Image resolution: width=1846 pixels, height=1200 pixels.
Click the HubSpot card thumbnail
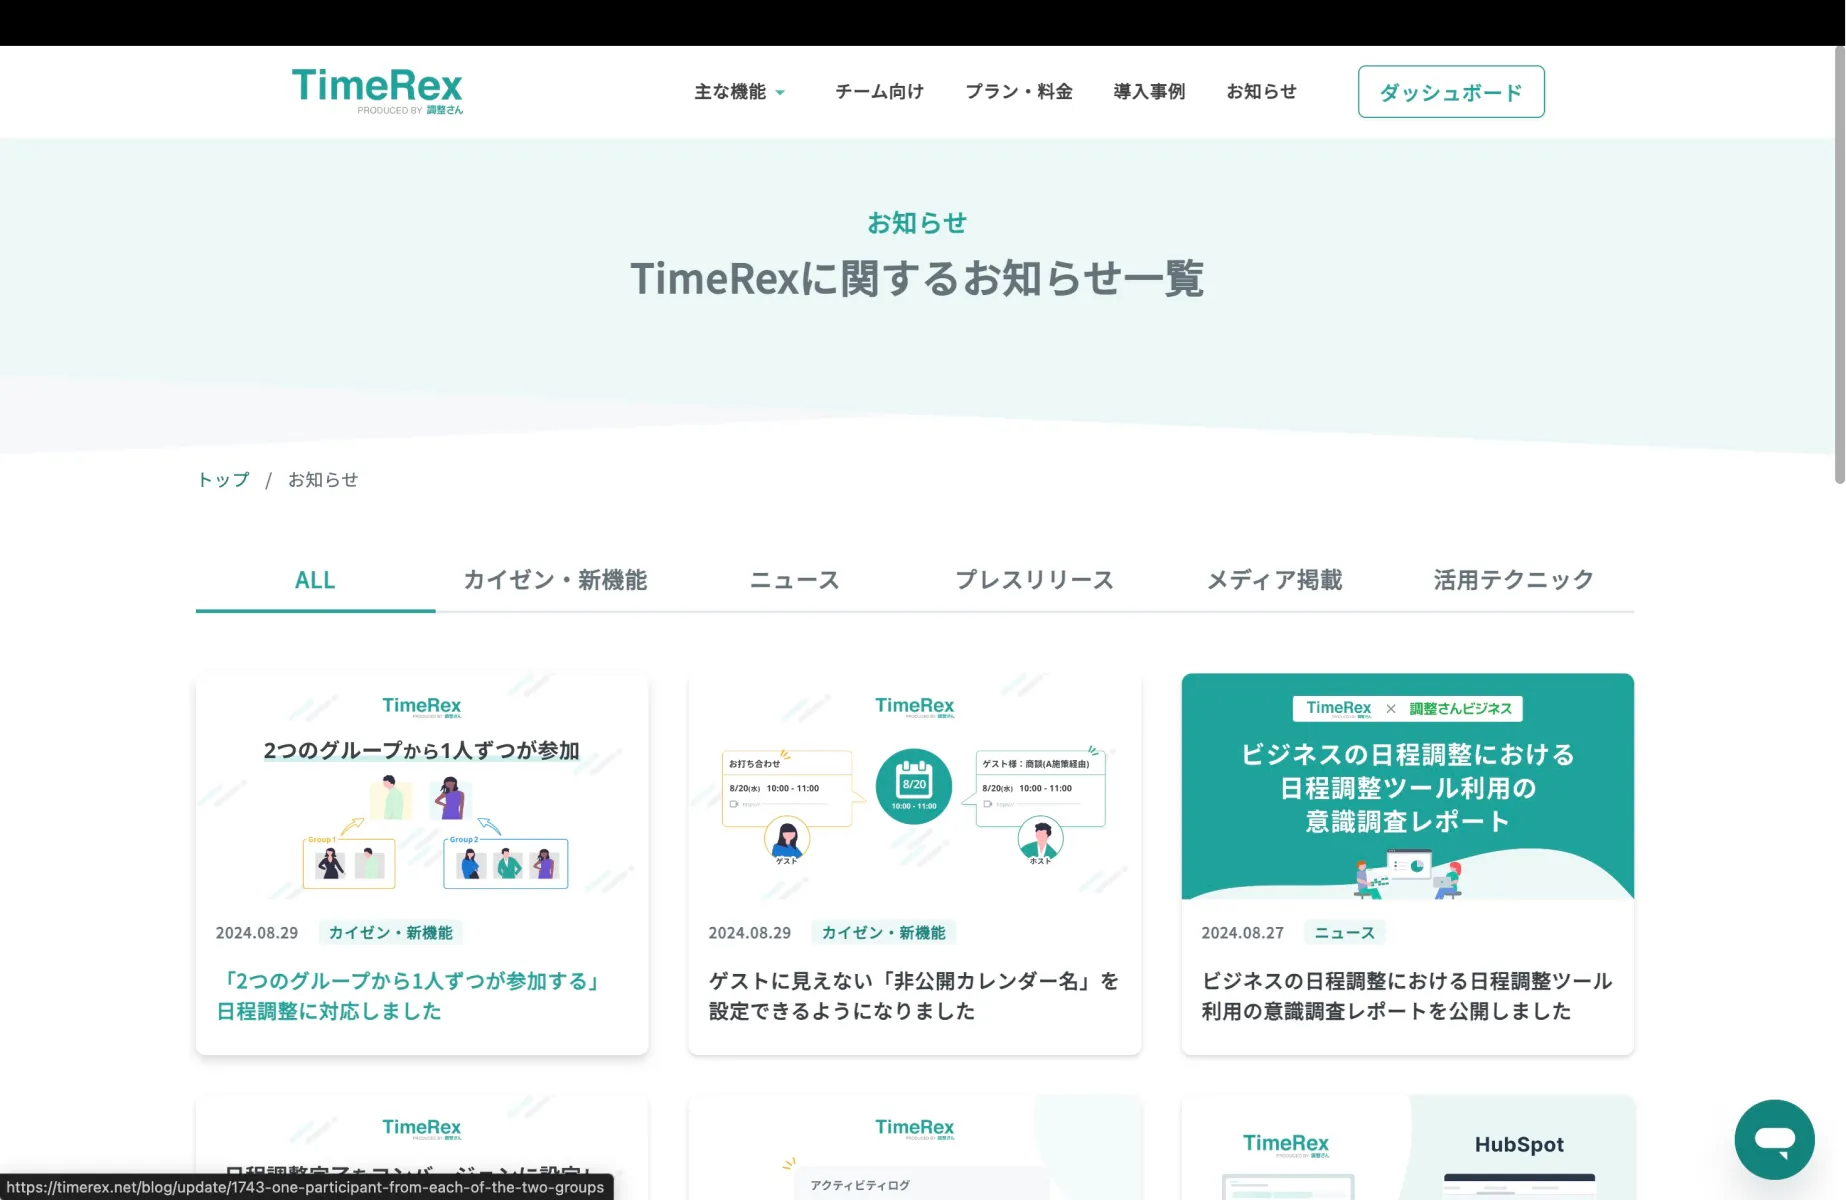tap(1407, 1148)
